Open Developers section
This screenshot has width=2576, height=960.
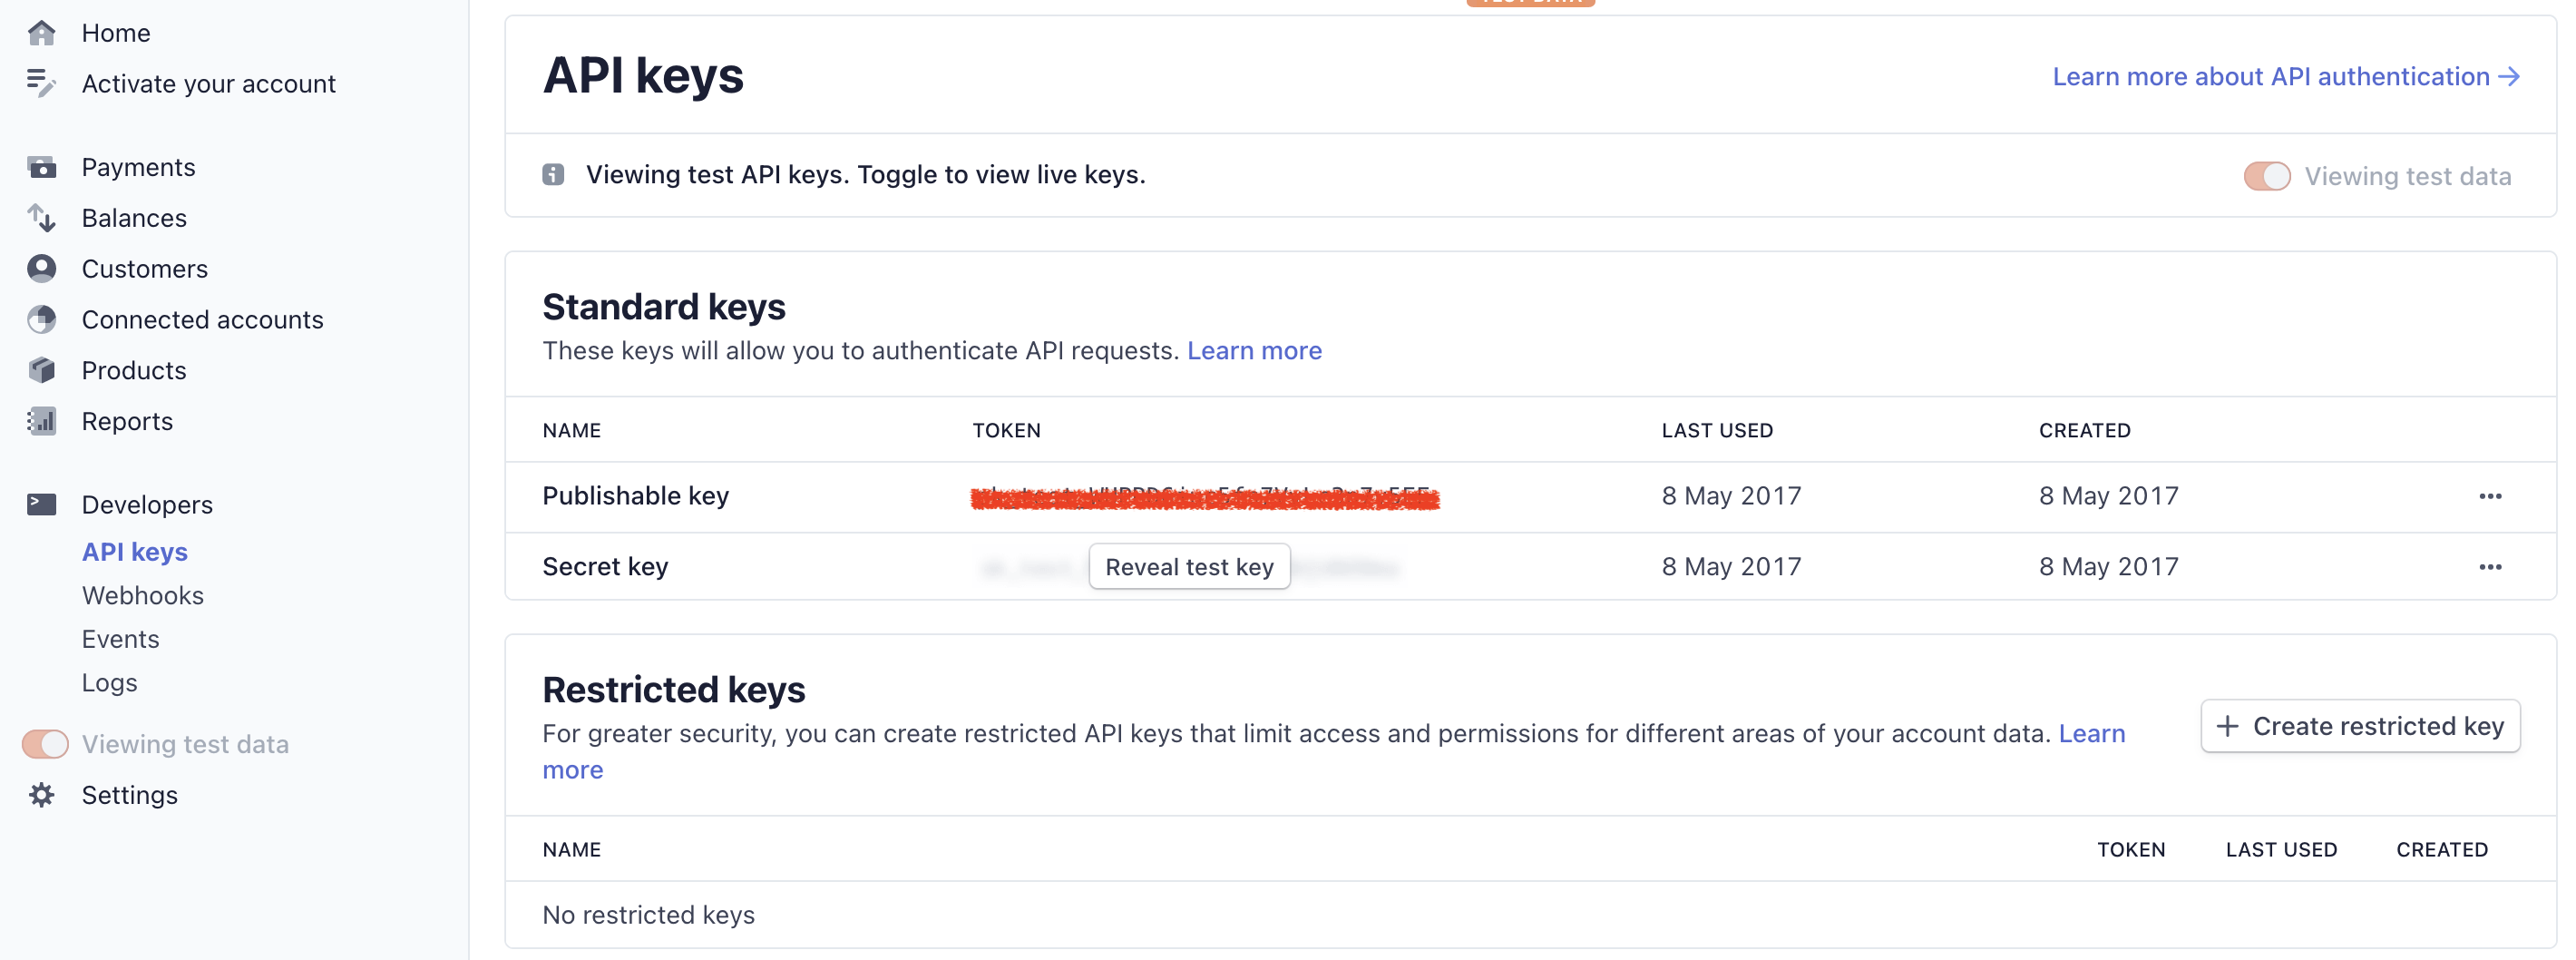(x=147, y=505)
